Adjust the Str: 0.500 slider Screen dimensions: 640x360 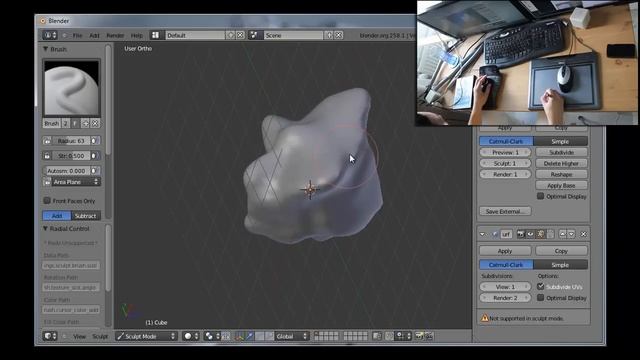pyautogui.click(x=71, y=156)
